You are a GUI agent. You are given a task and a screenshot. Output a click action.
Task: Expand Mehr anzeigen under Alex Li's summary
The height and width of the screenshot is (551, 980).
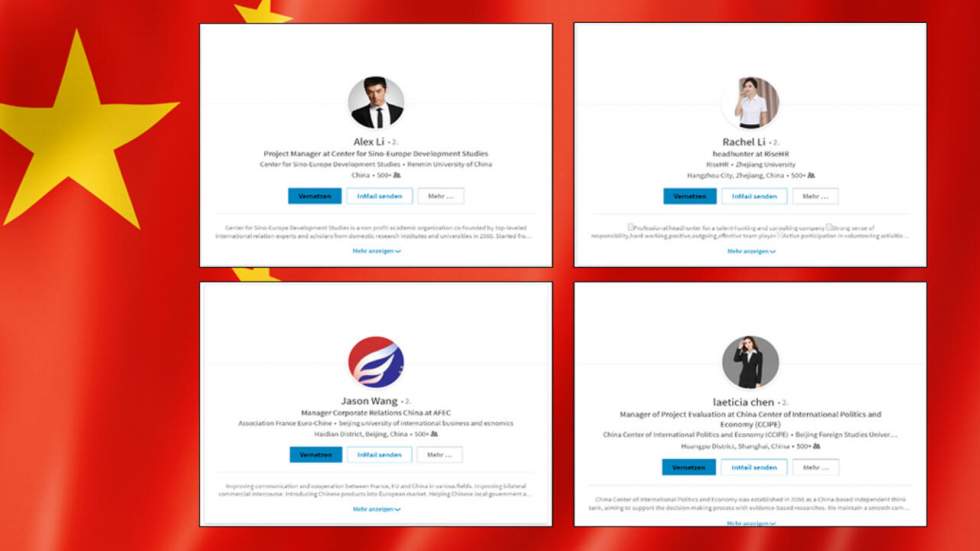click(376, 251)
